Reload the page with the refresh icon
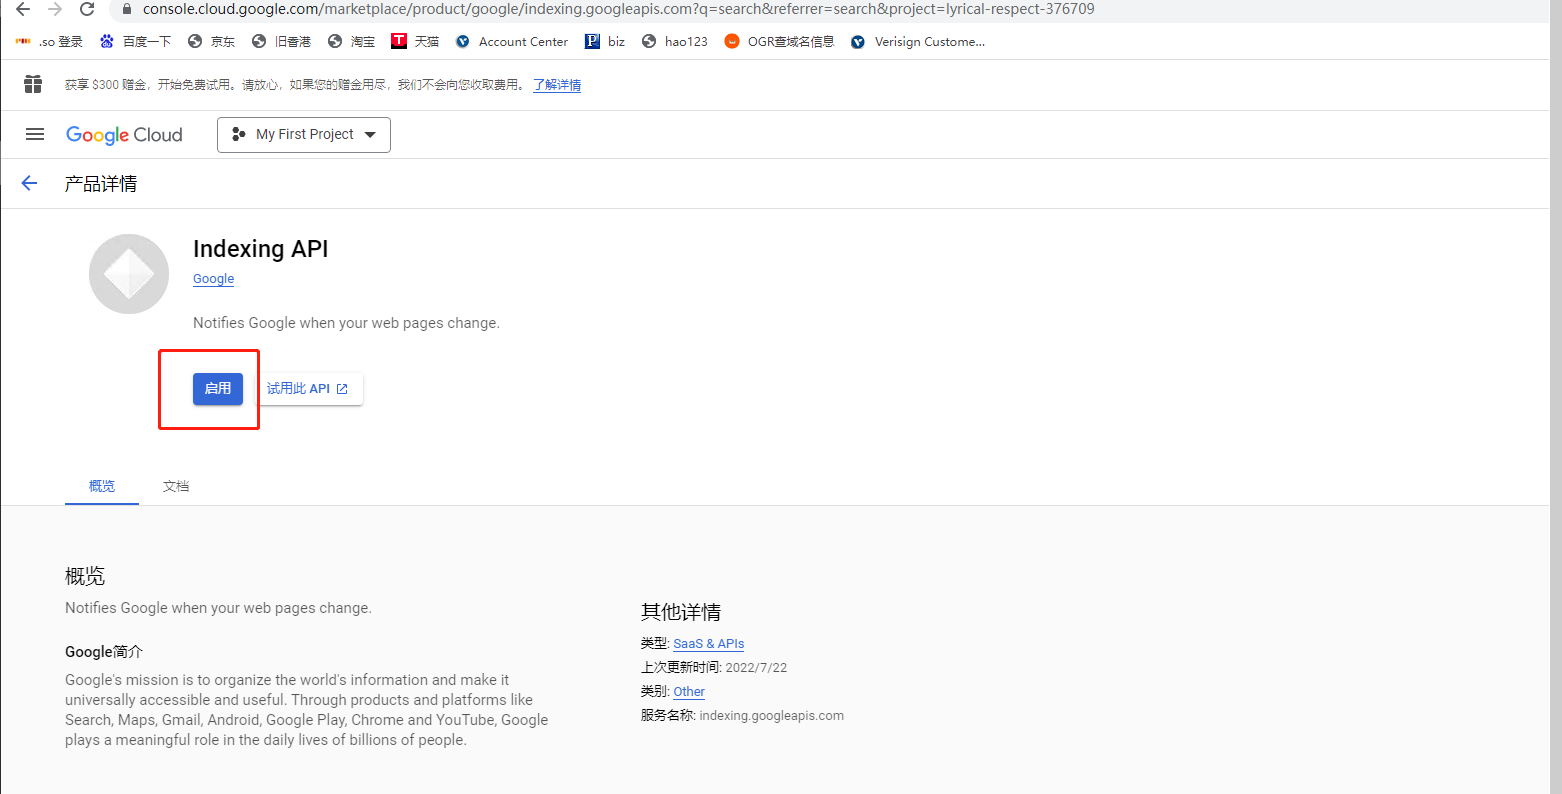This screenshot has width=1562, height=794. [87, 9]
